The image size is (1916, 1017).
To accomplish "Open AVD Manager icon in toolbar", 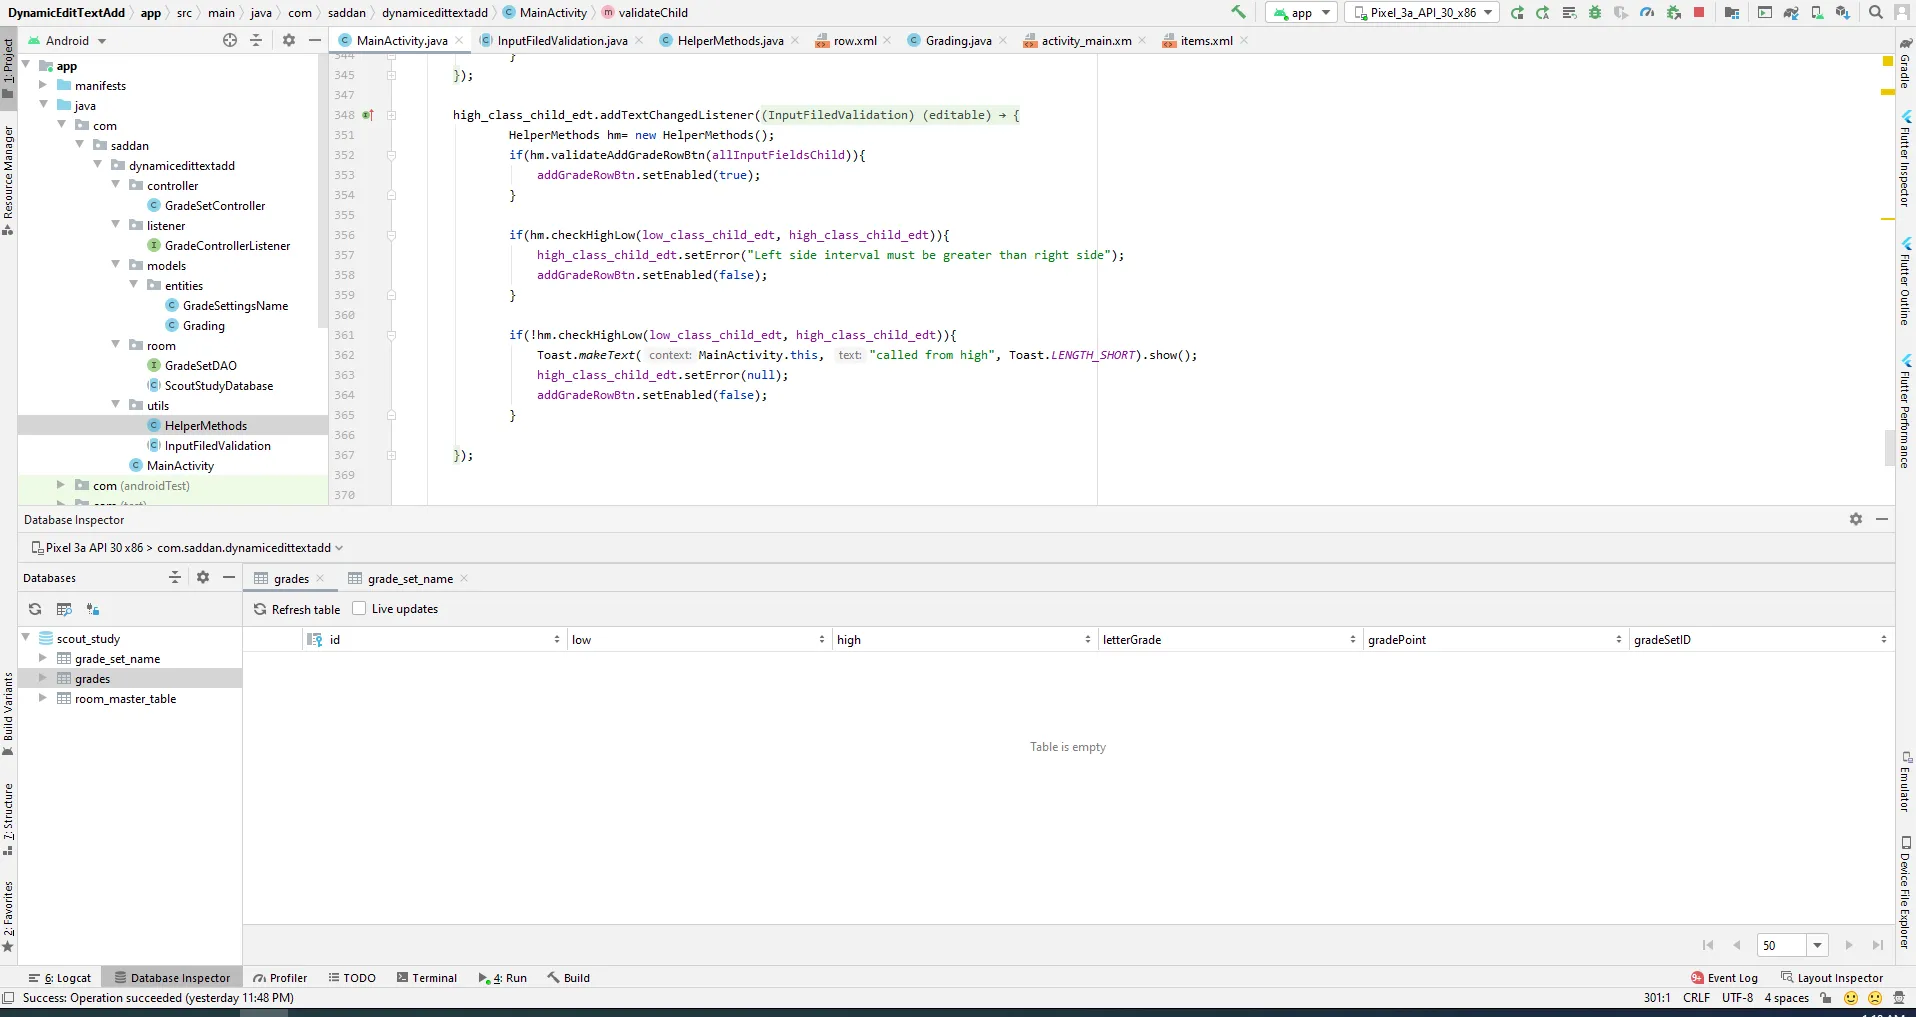I will click(x=1817, y=12).
